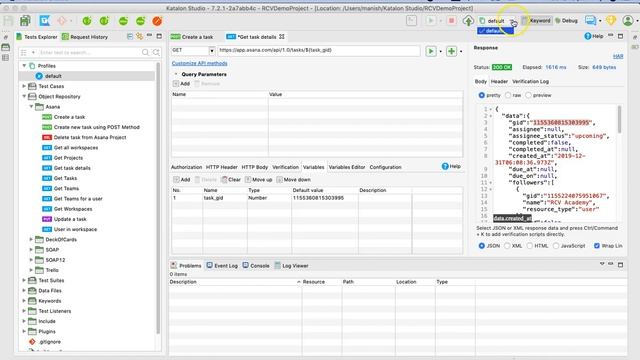Click the request URL input field
Image resolution: width=640 pixels, height=360 pixels.
(319, 50)
